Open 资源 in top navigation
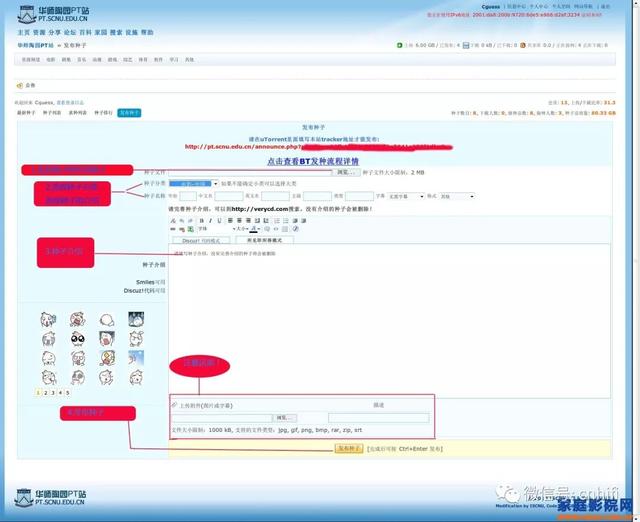 [39, 32]
